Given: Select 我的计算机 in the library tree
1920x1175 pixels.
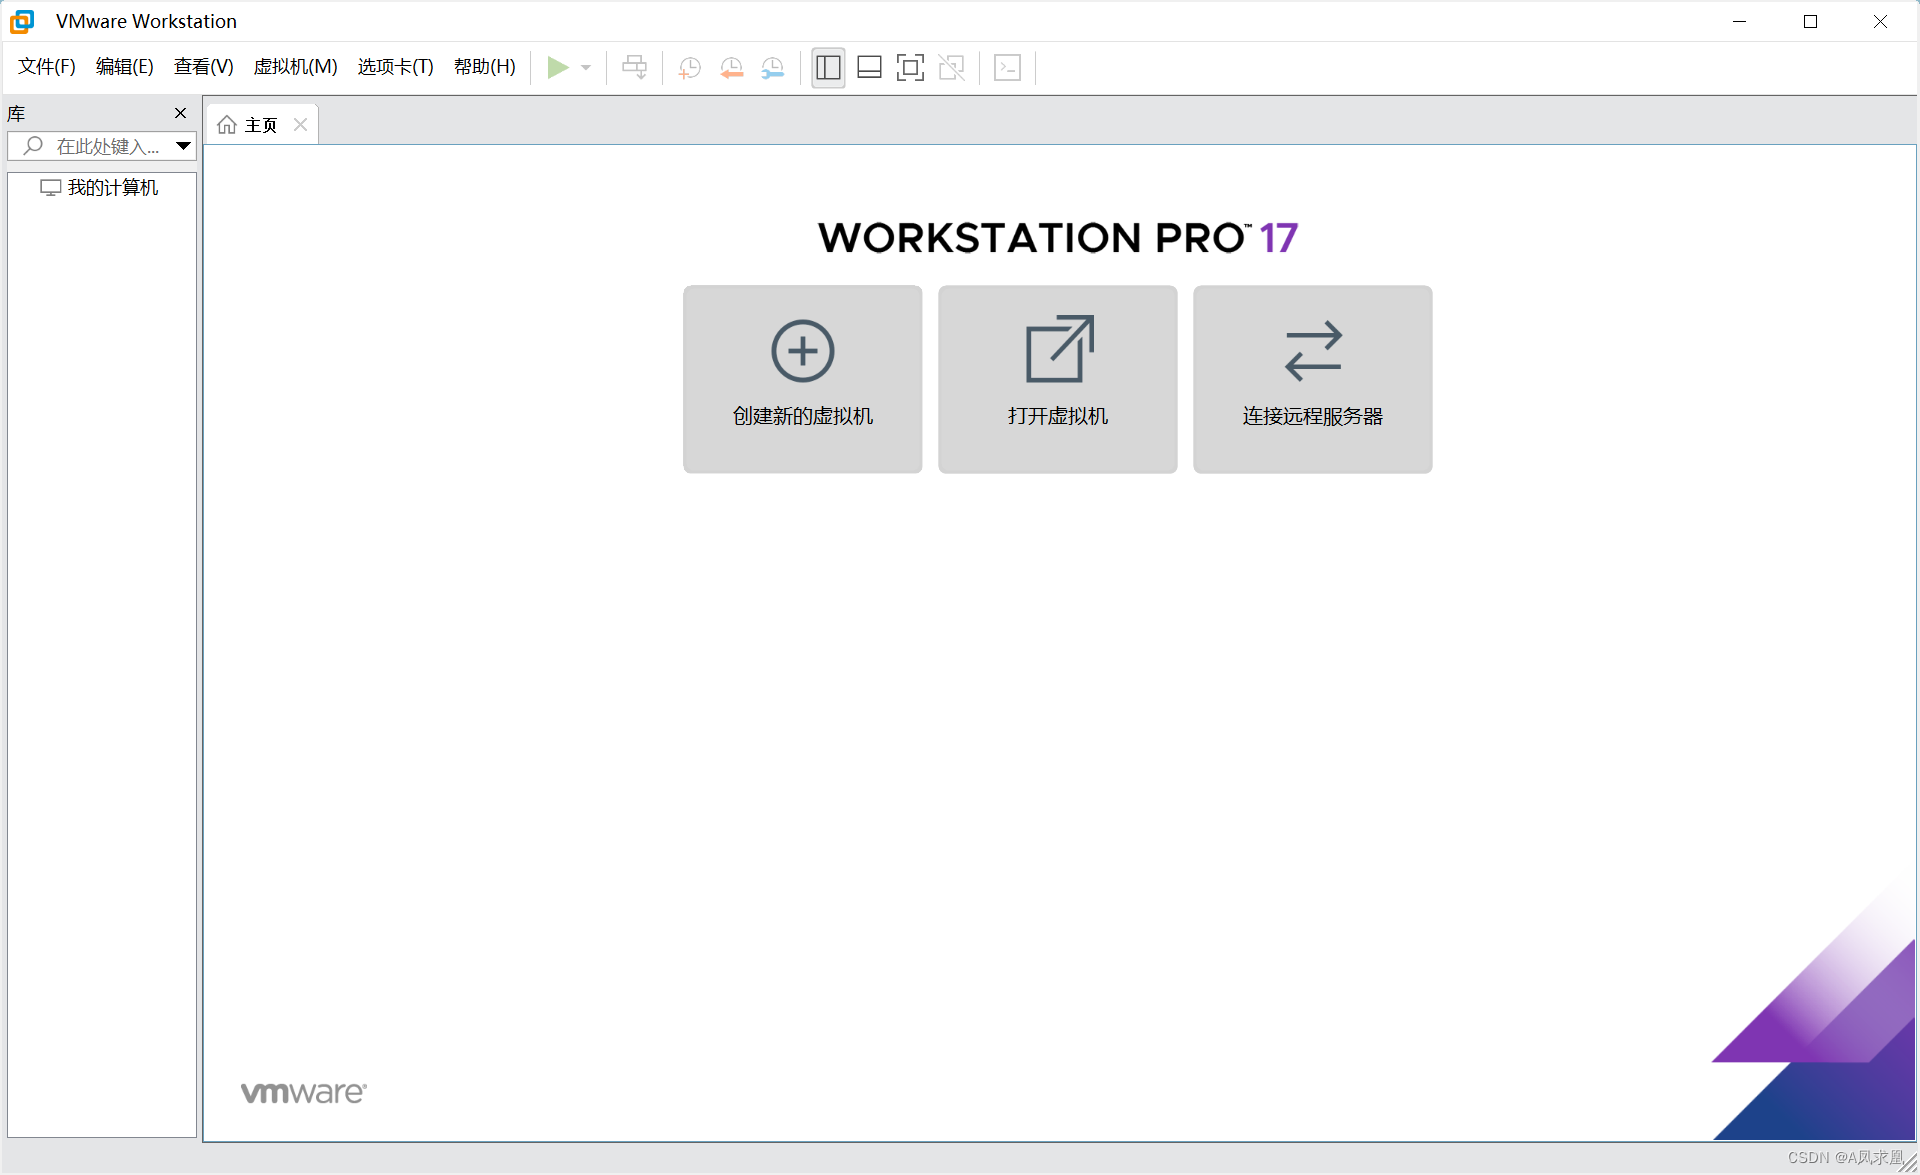Looking at the screenshot, I should click(x=112, y=188).
